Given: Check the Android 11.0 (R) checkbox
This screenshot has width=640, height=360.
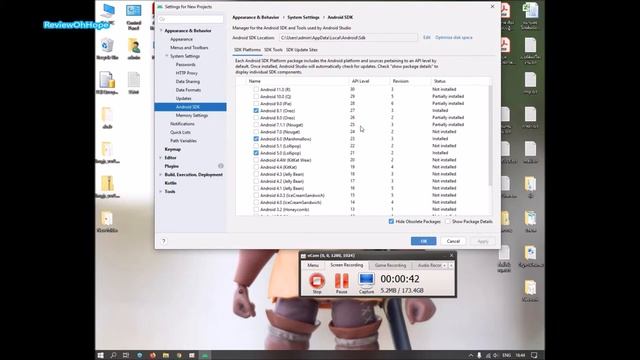Looking at the screenshot, I should point(256,89).
